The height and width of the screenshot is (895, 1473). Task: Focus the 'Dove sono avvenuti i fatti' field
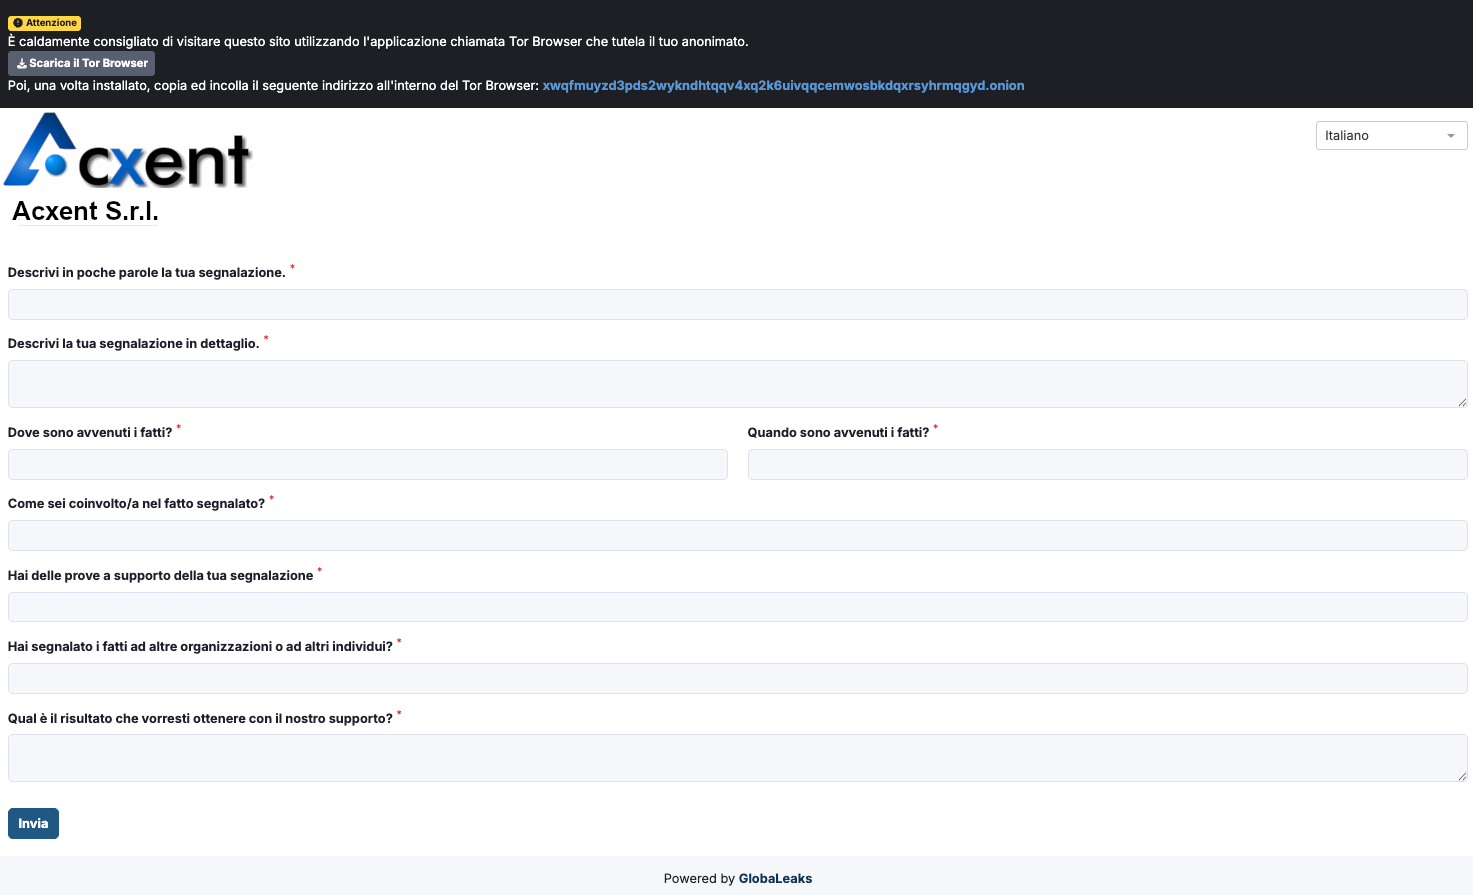367,465
